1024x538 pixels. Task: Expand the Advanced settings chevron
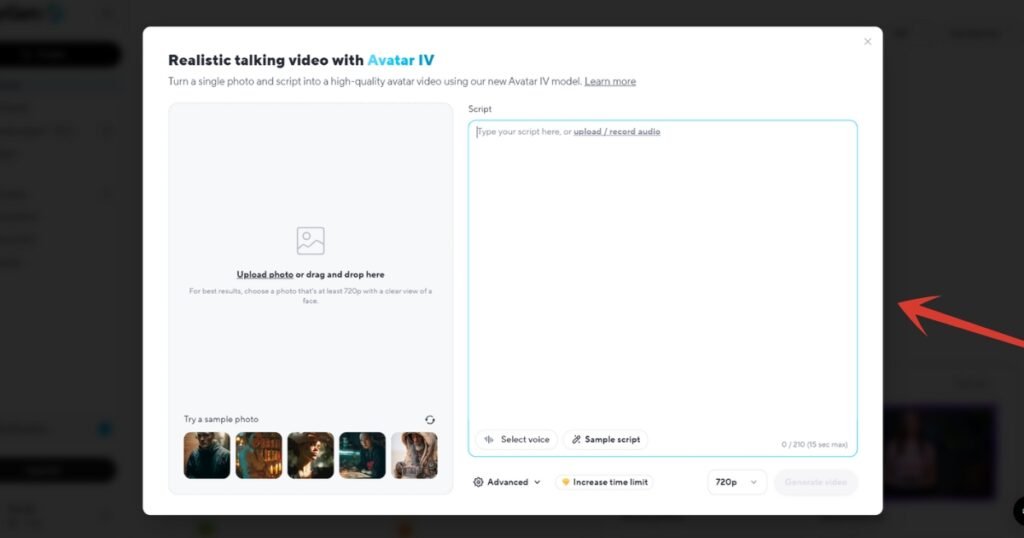pyautogui.click(x=537, y=482)
